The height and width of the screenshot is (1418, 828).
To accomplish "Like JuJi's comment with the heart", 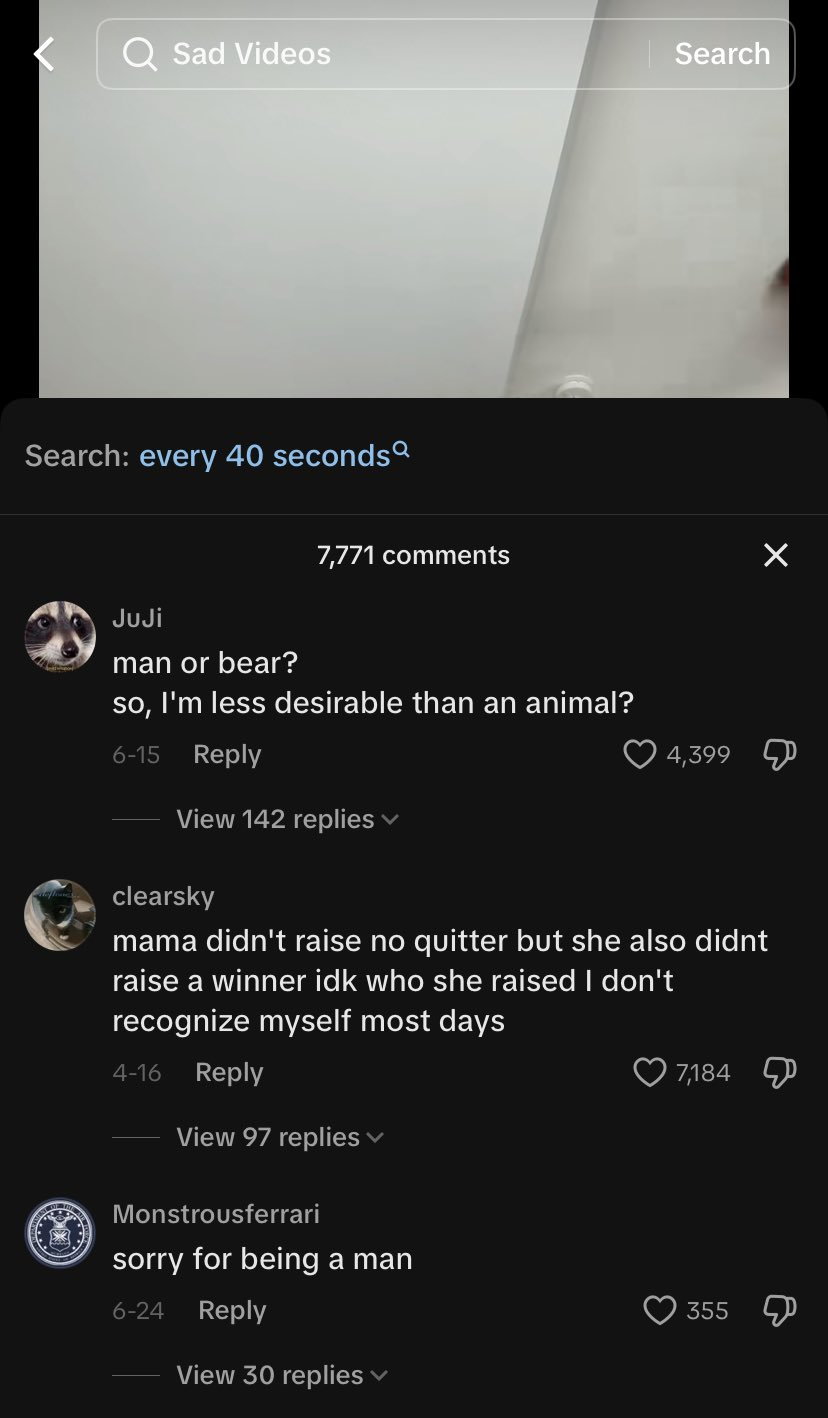I will (x=640, y=754).
